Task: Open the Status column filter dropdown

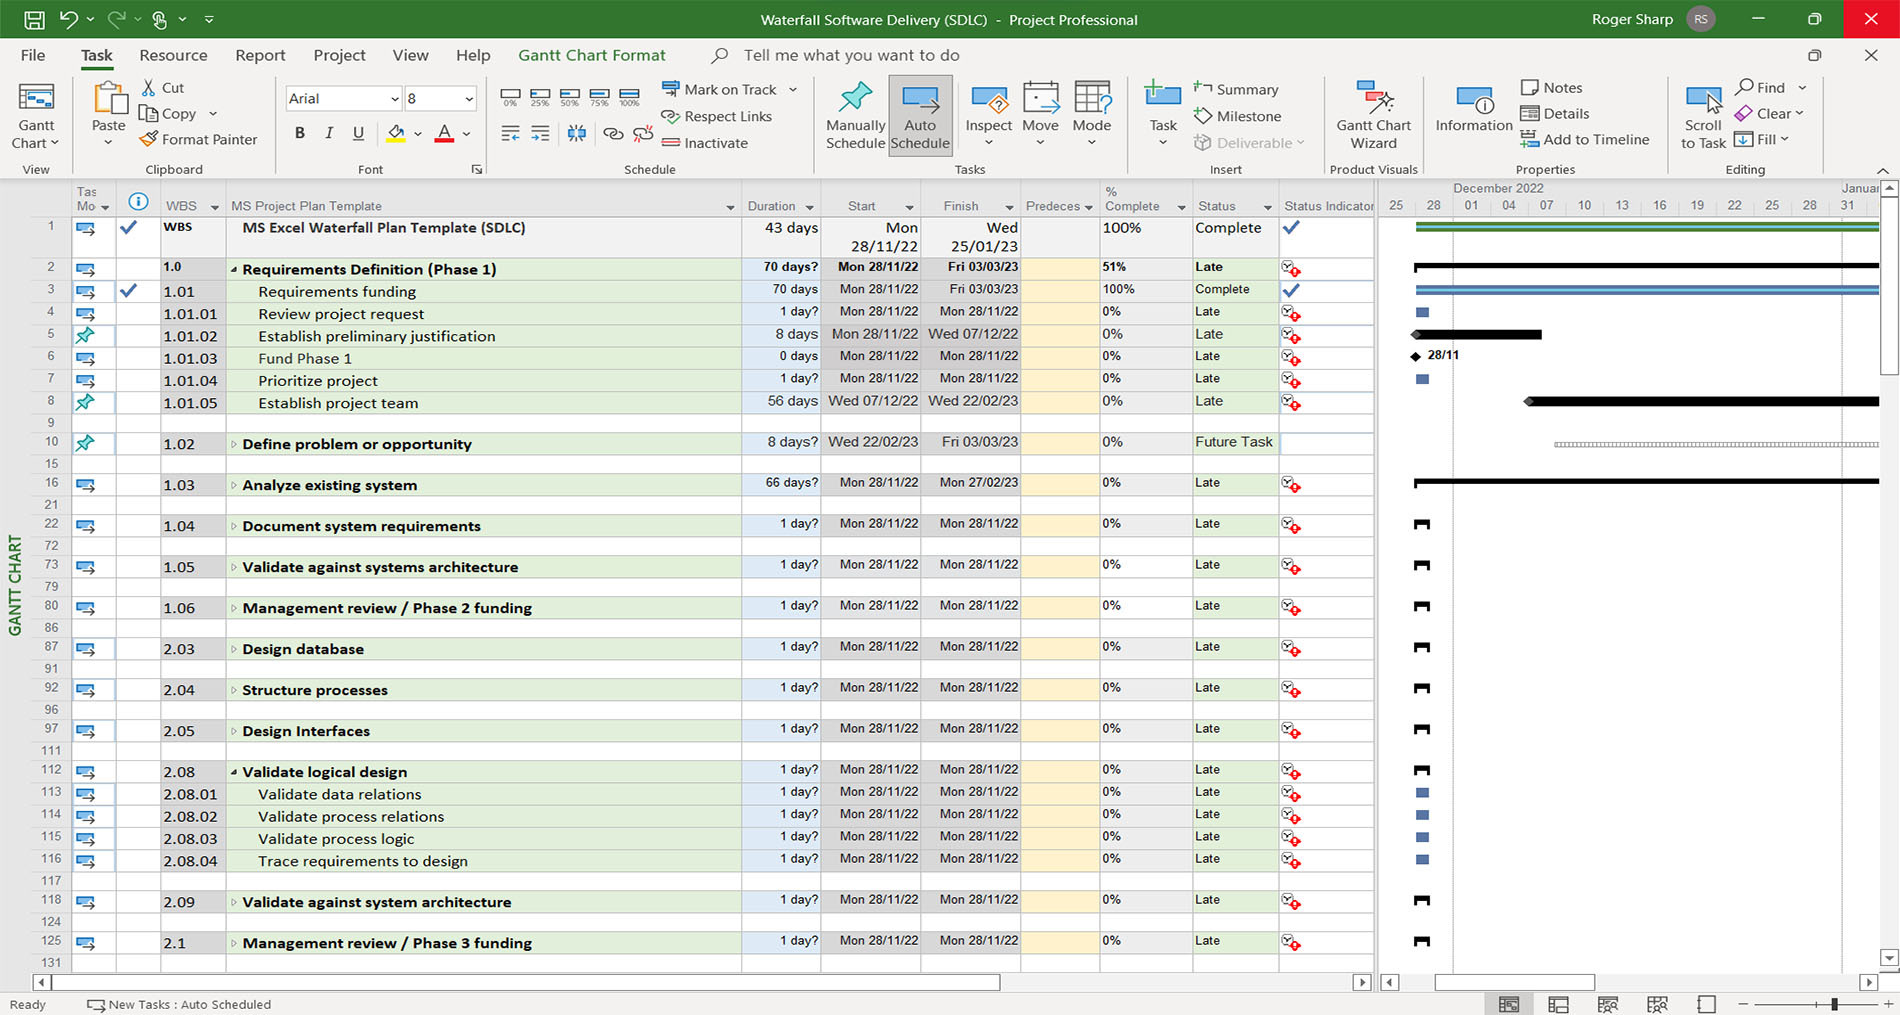Action: point(1267,207)
